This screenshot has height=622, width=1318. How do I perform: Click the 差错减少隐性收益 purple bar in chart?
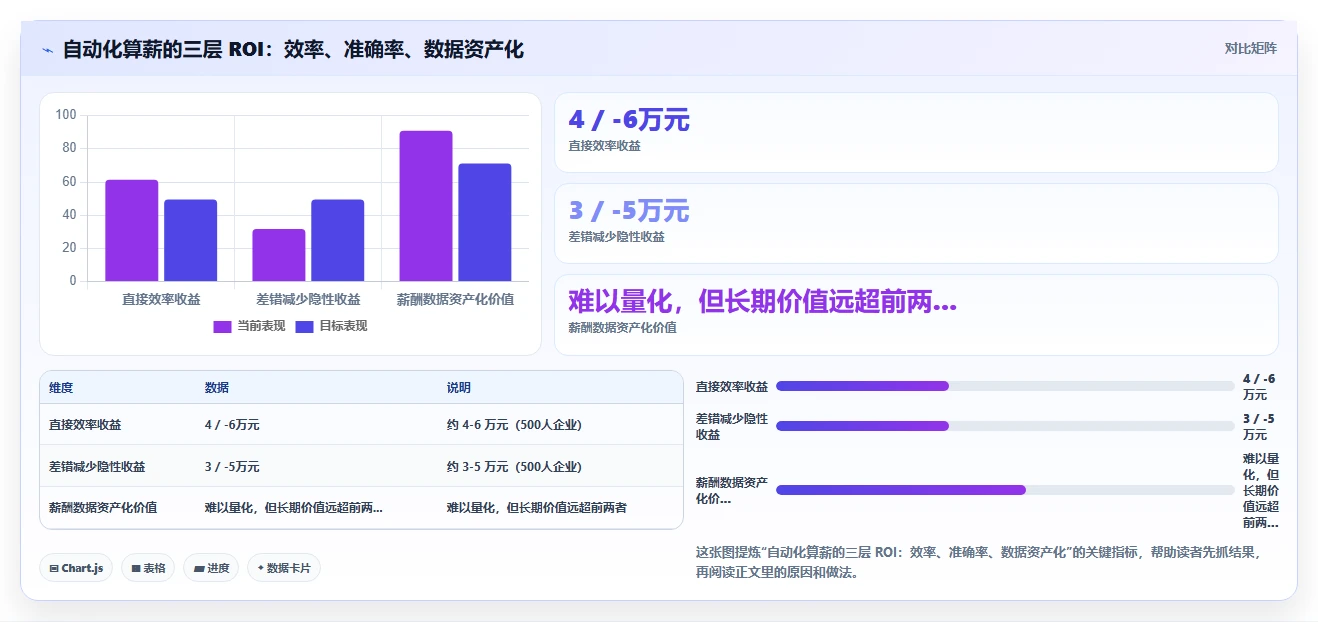[x=279, y=255]
